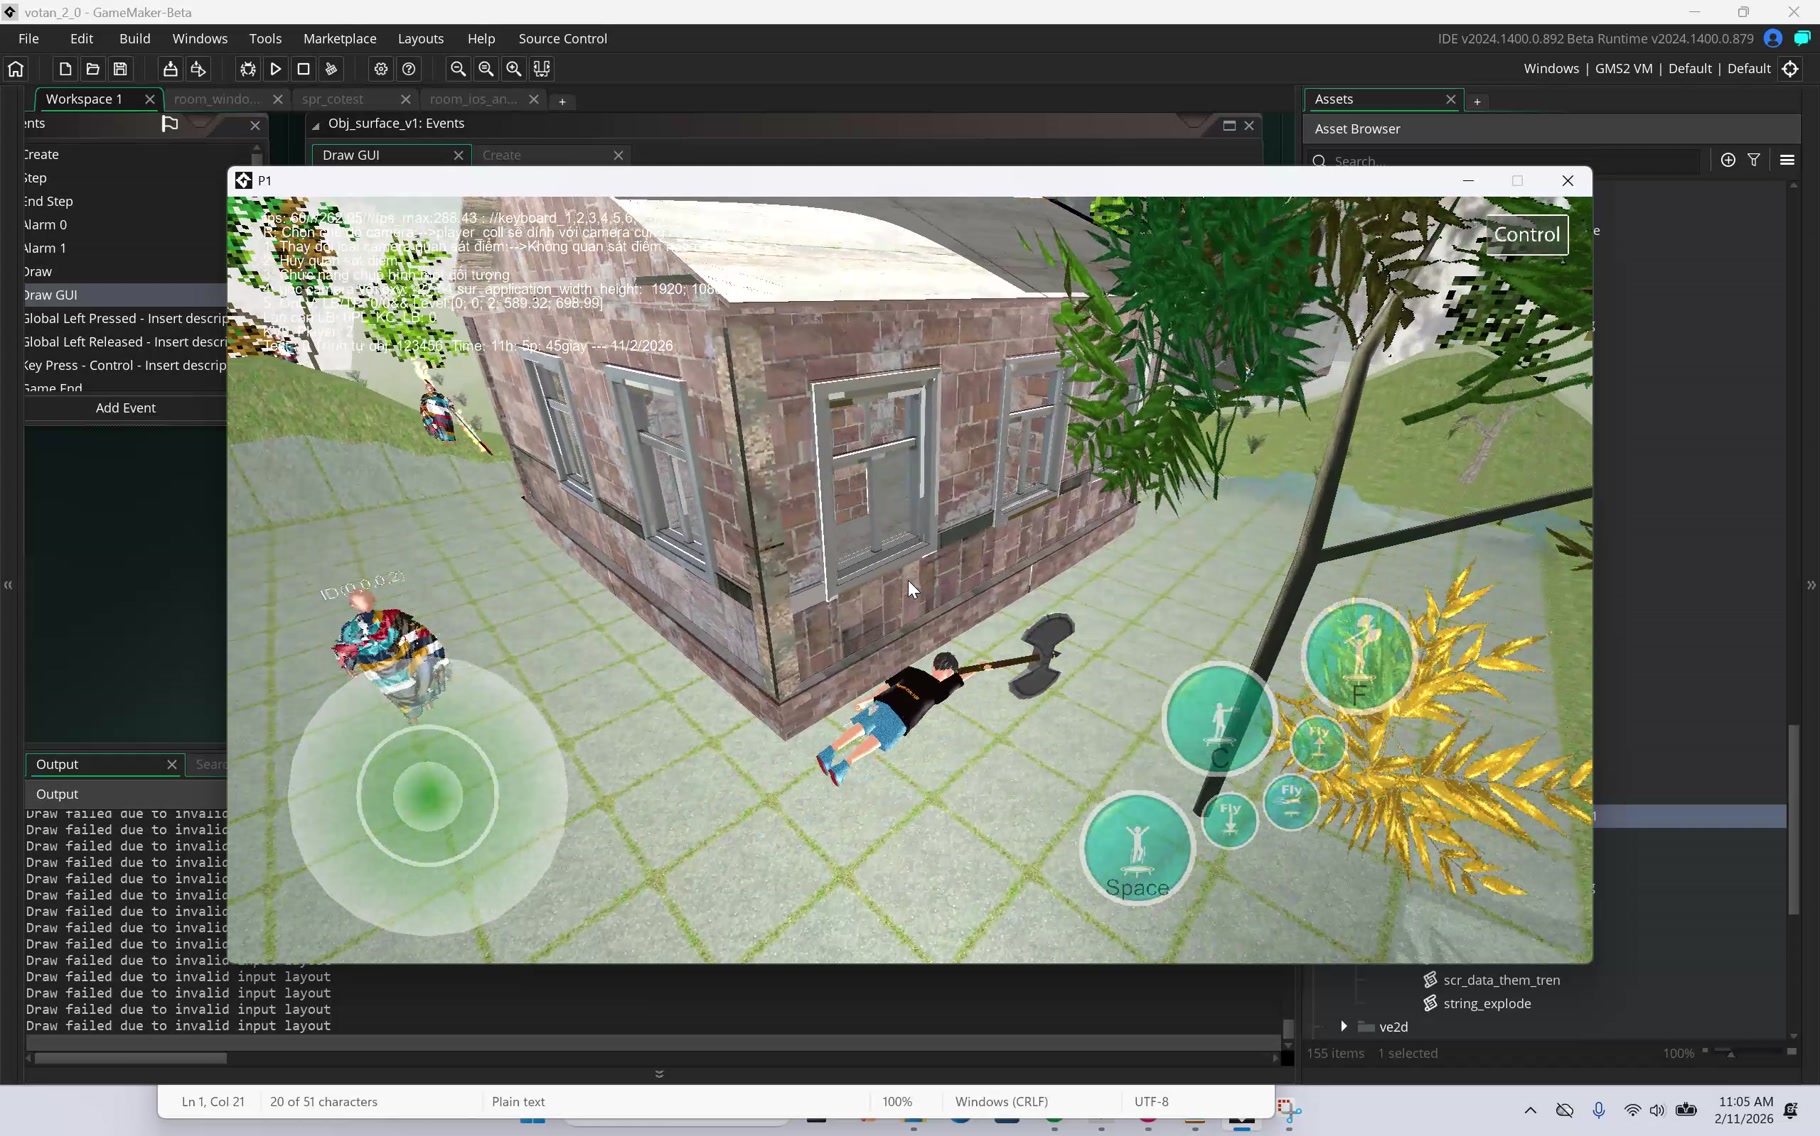Open the feedback chat bubble icon
This screenshot has height=1136, width=1820.
coord(1802,38)
